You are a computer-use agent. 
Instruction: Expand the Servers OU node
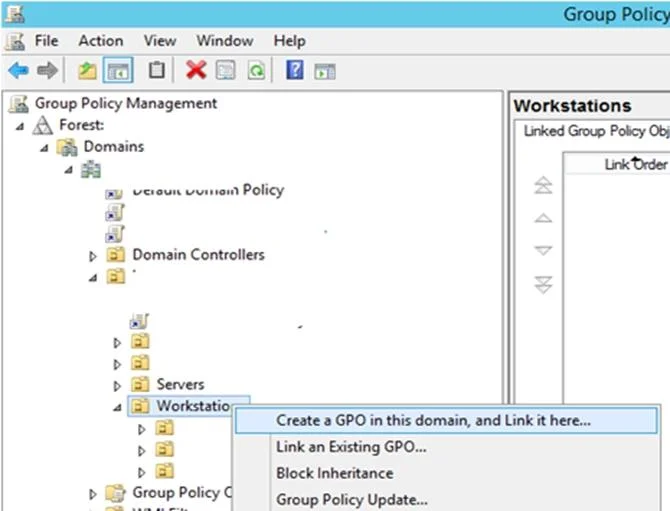117,386
